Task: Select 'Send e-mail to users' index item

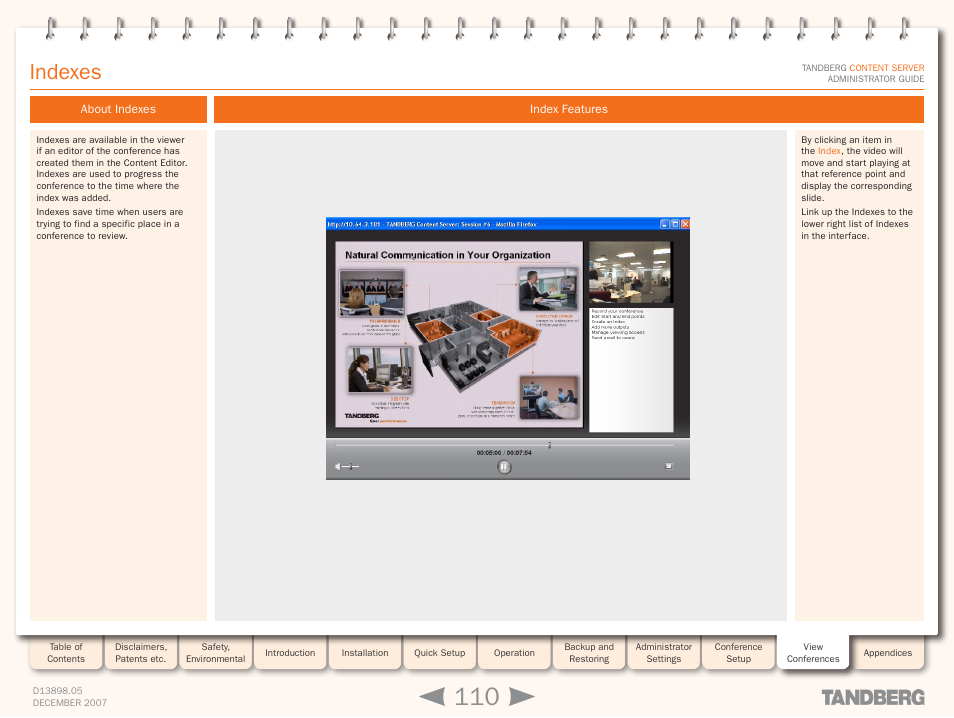Action: click(613, 338)
